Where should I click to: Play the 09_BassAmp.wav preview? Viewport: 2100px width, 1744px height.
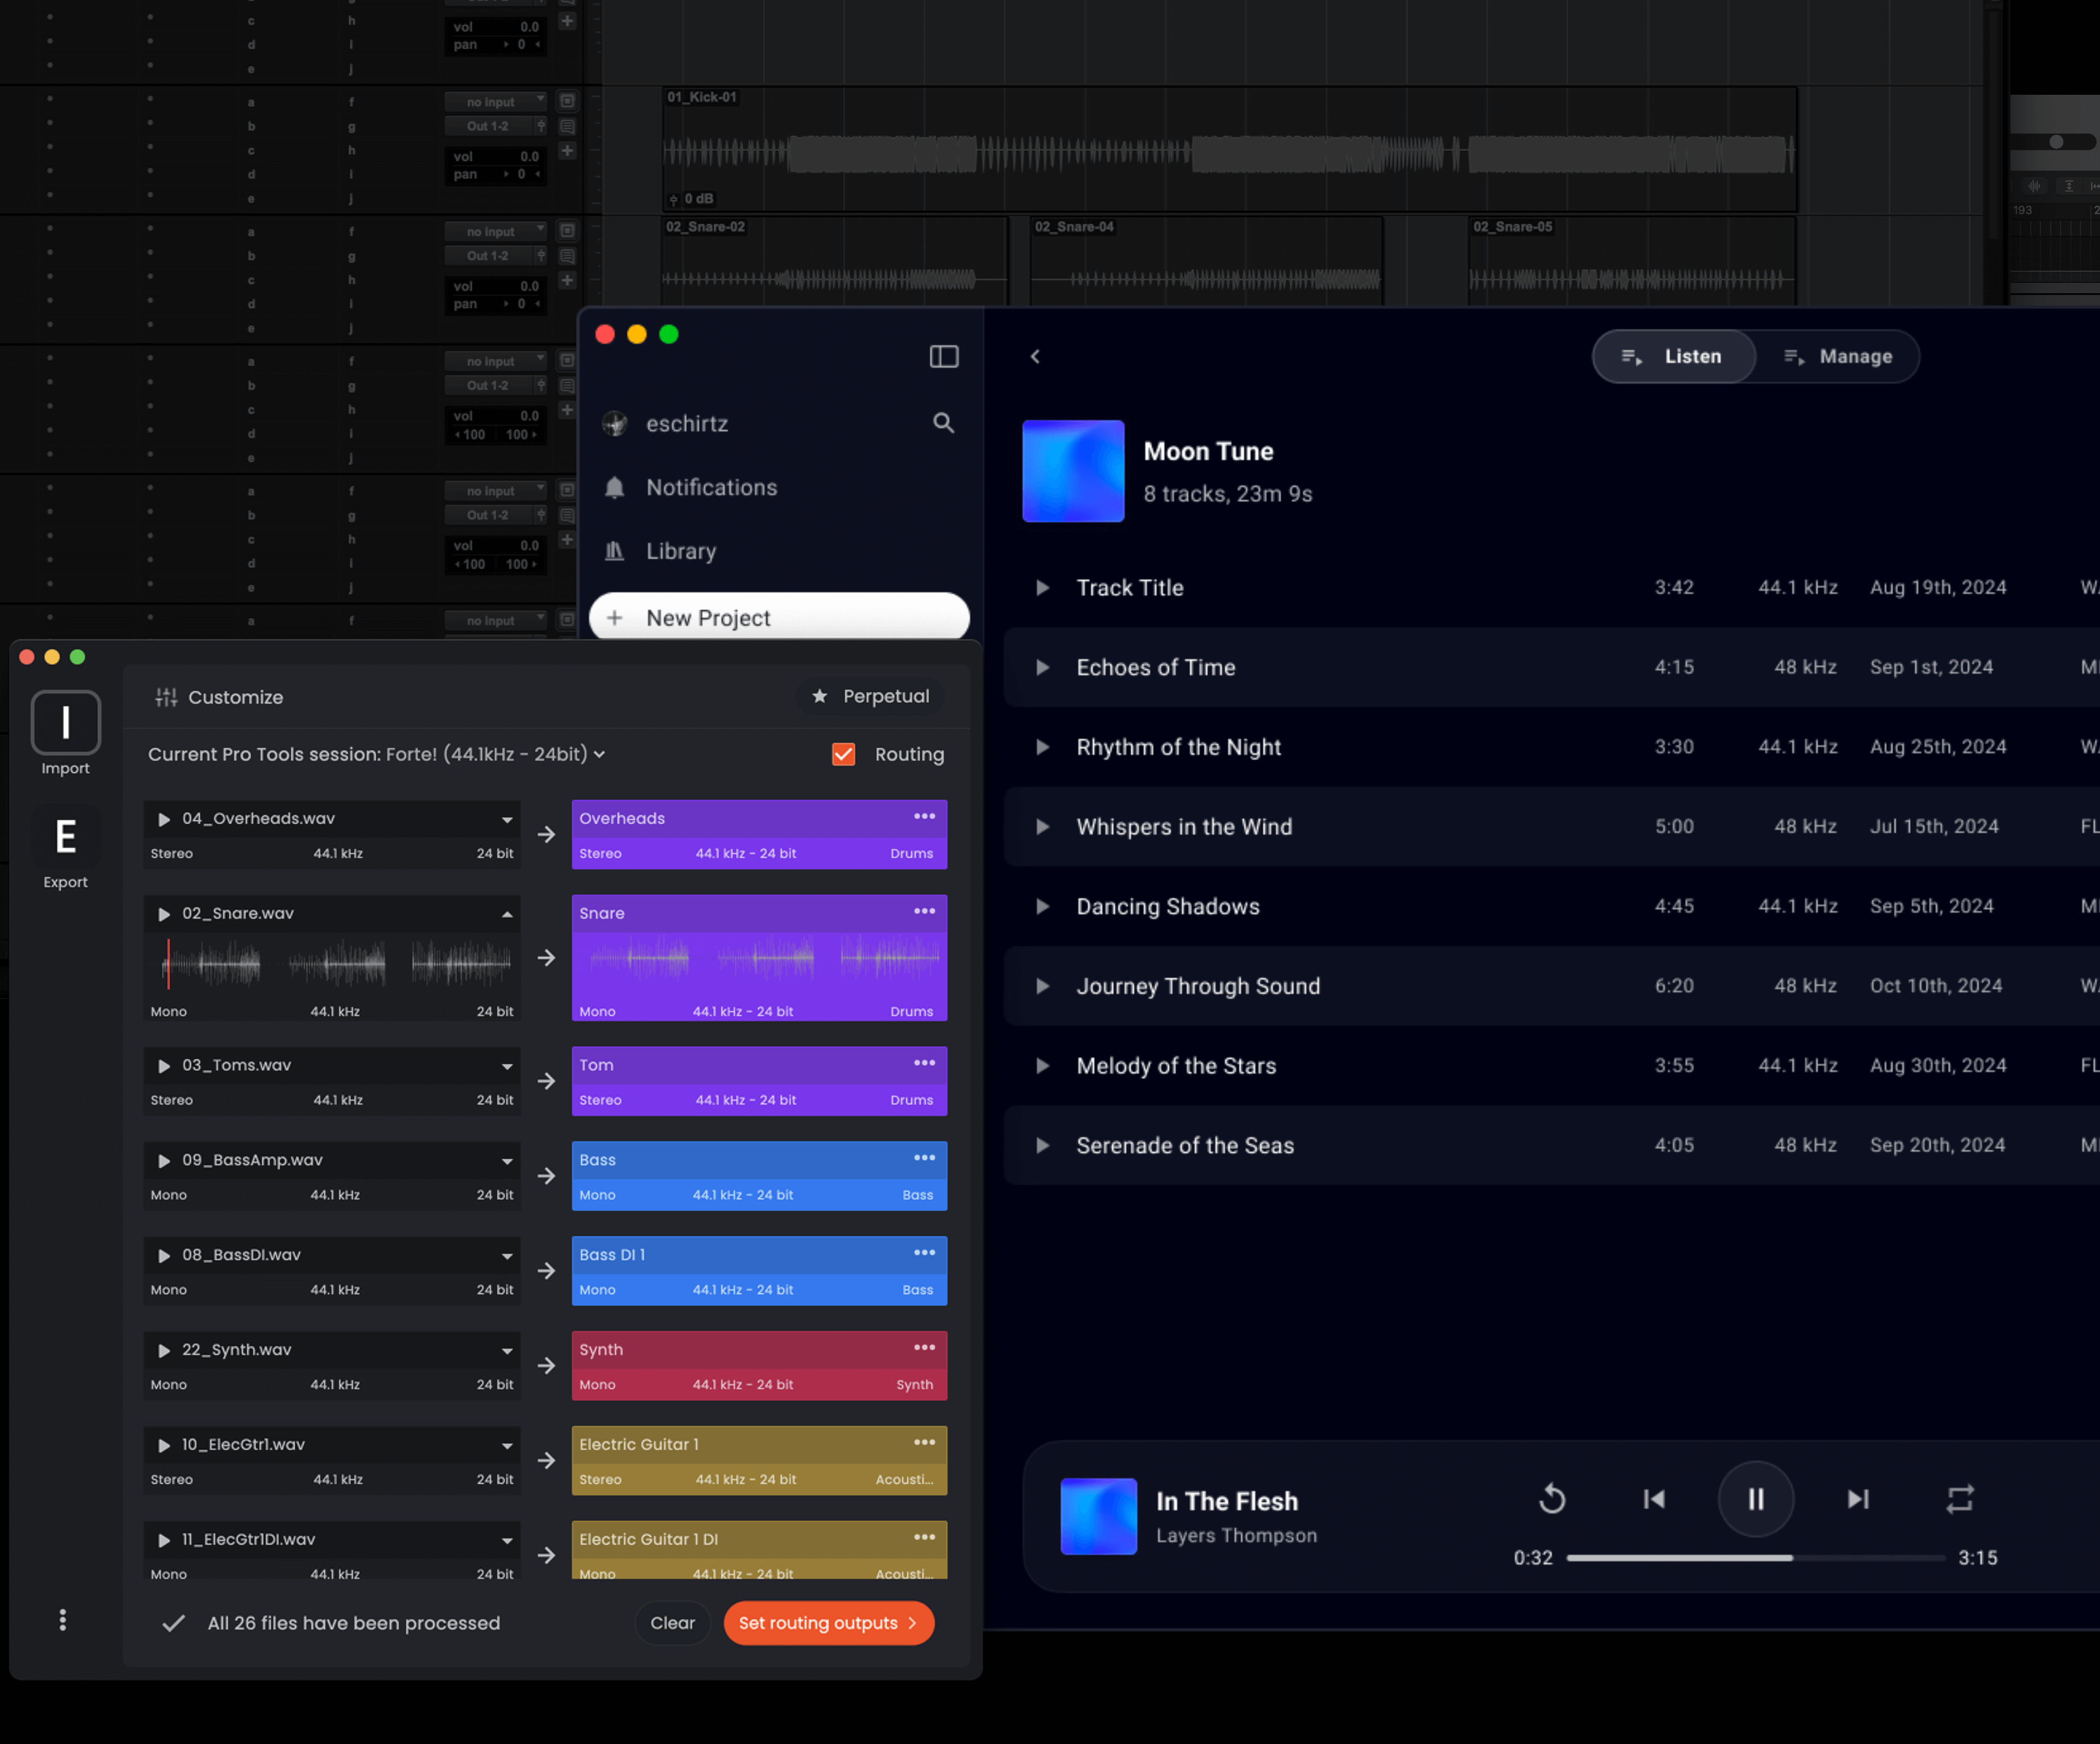coord(164,1161)
